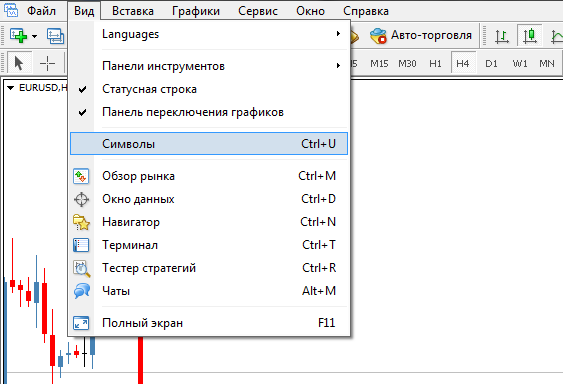Select the M15 timeframe

[x=379, y=64]
